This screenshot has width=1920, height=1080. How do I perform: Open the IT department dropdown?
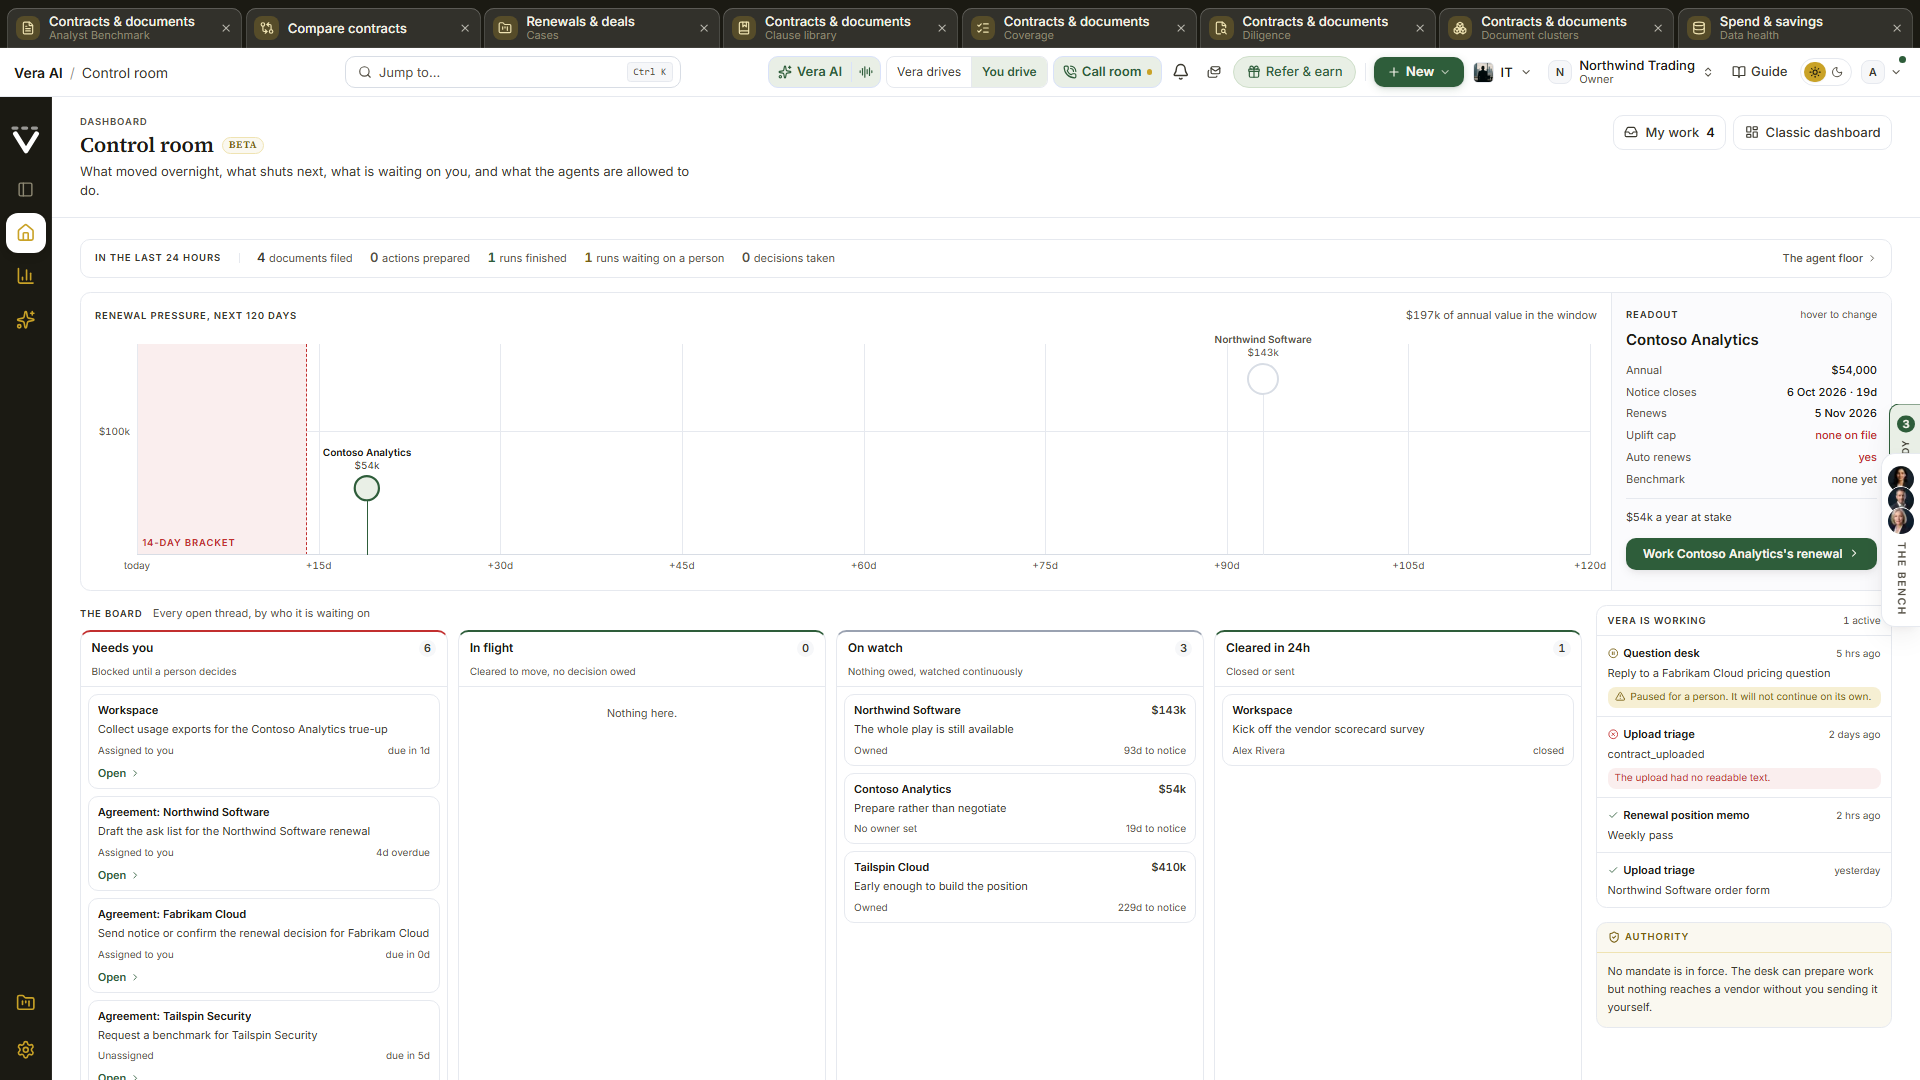click(1502, 72)
